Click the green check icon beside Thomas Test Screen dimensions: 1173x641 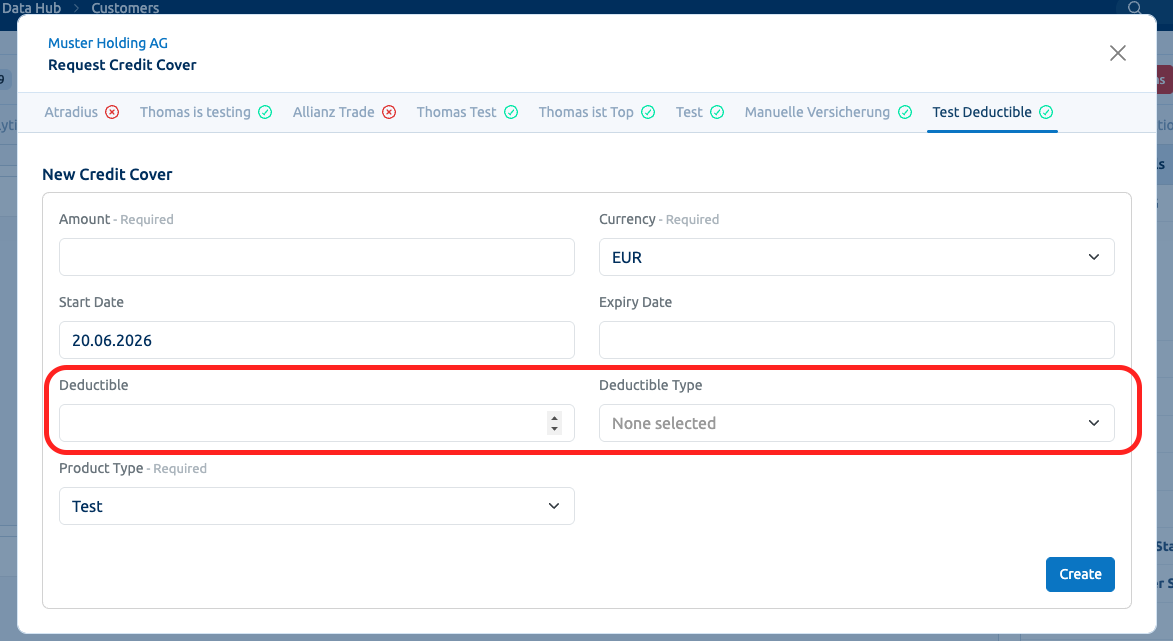click(x=511, y=112)
